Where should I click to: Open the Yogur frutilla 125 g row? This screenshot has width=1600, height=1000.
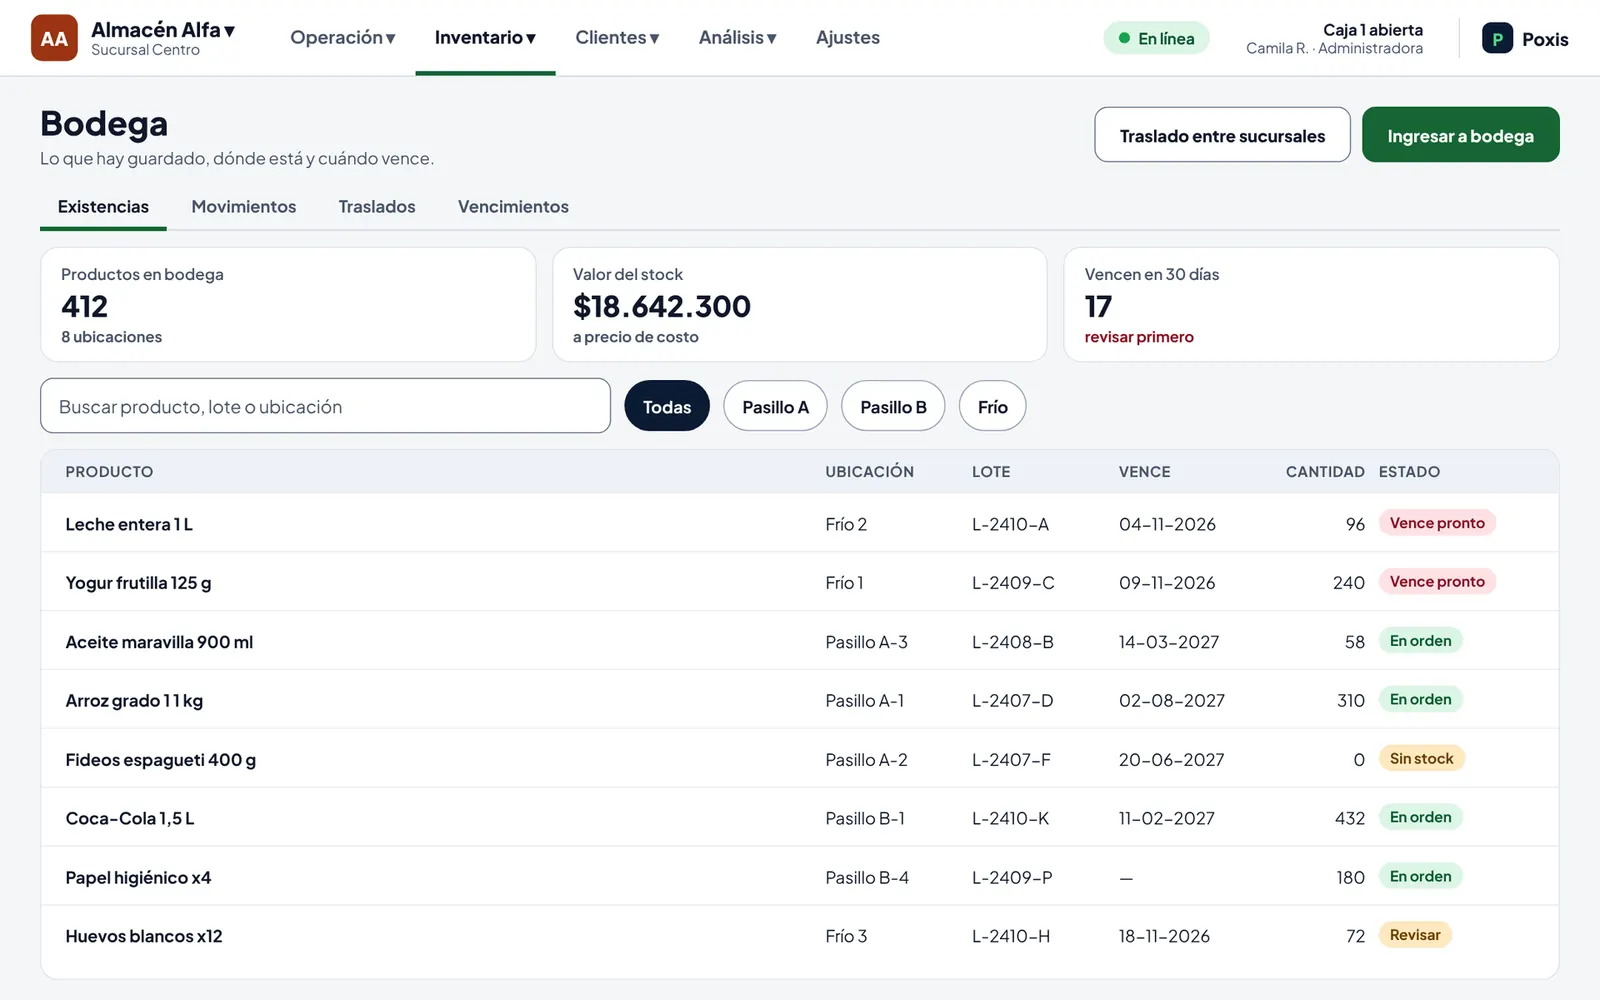click(x=800, y=582)
